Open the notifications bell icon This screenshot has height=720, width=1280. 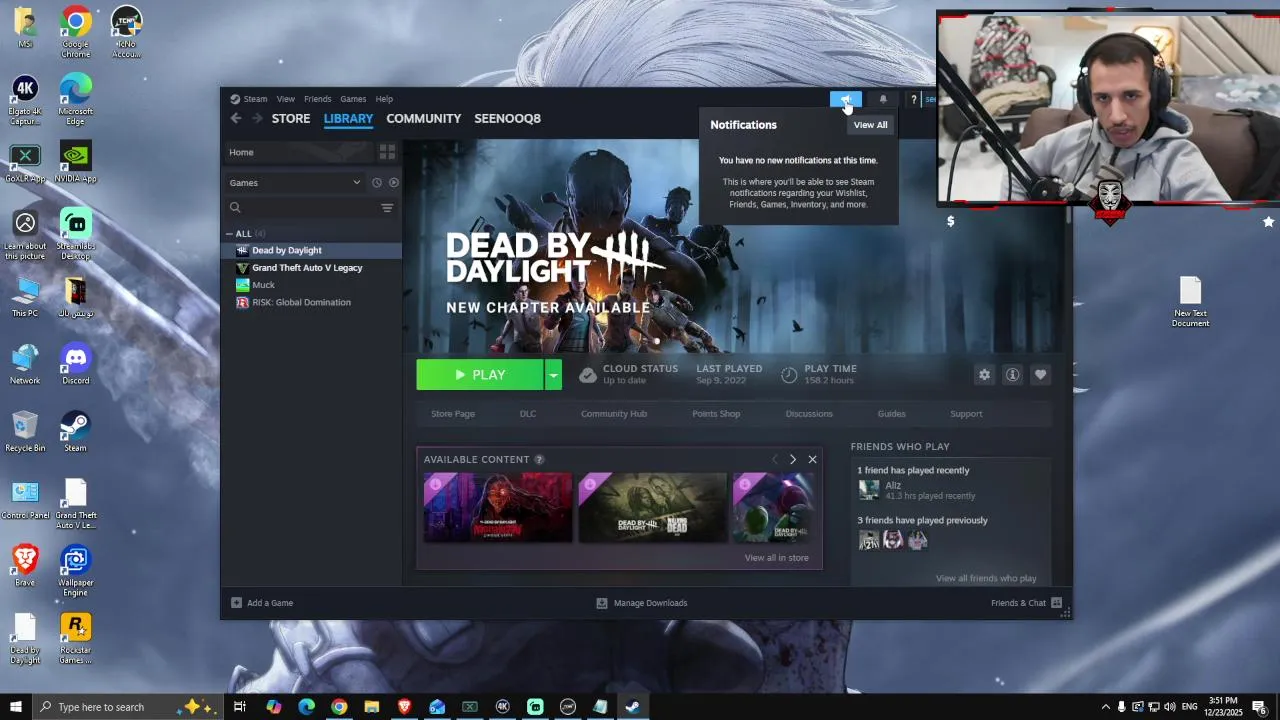tap(882, 99)
